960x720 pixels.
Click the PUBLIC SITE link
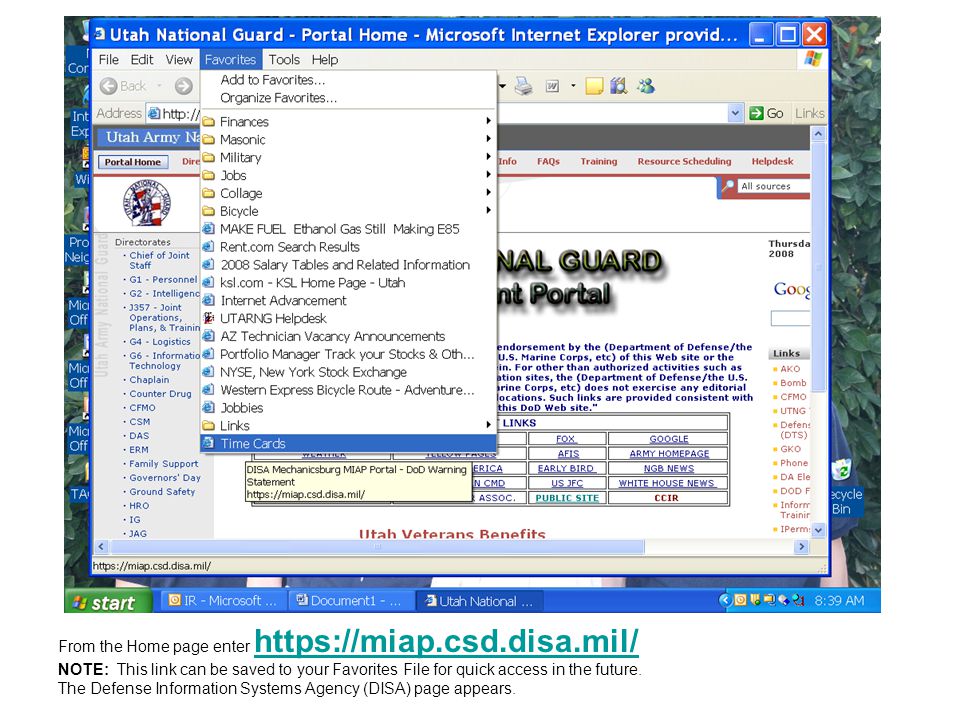click(568, 498)
